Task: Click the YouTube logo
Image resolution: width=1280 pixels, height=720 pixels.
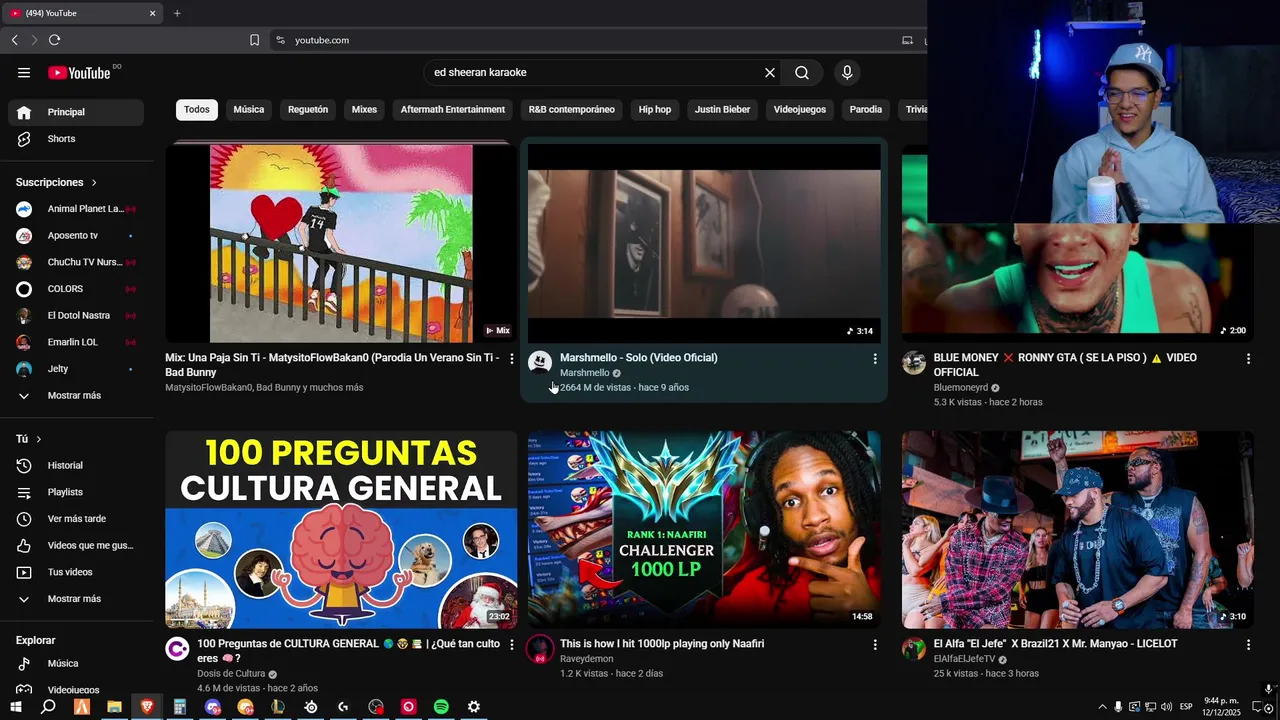Action: 79,72
